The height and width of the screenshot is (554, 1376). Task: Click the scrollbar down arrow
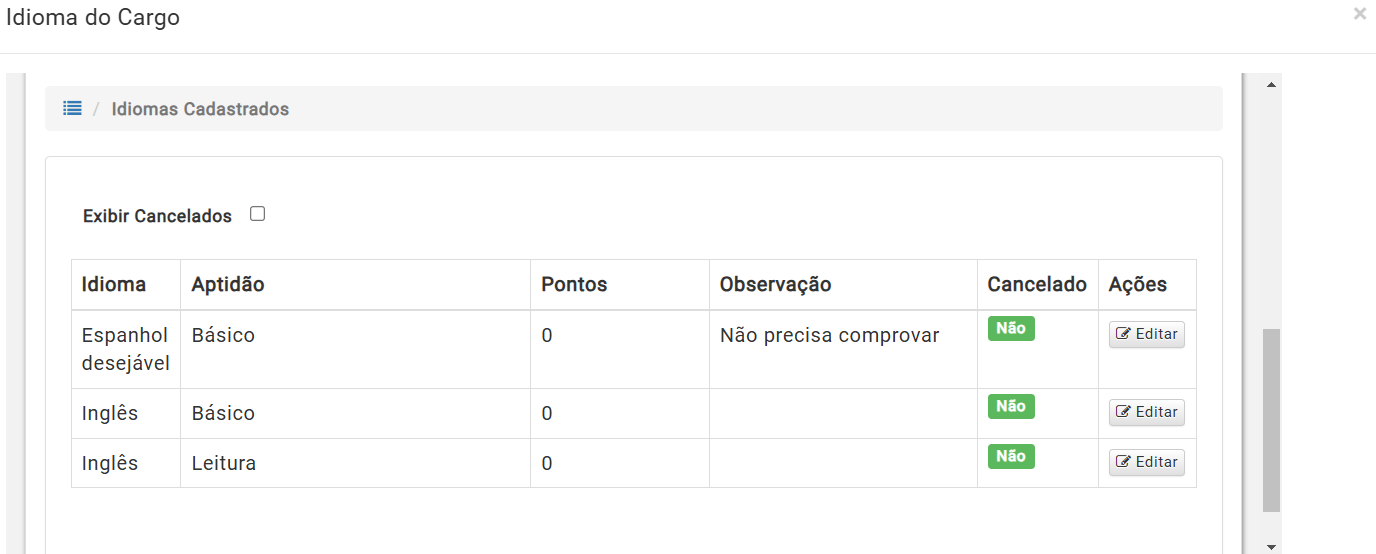[x=1271, y=546]
